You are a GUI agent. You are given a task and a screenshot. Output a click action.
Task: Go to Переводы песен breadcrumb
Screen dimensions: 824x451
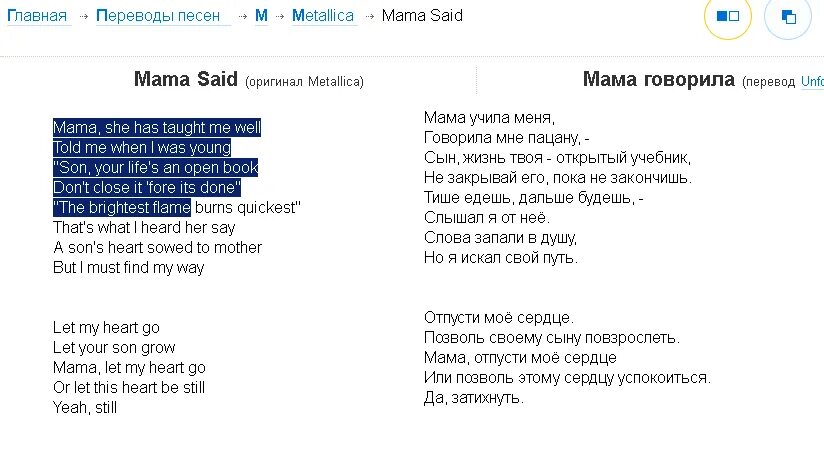click(x=158, y=16)
